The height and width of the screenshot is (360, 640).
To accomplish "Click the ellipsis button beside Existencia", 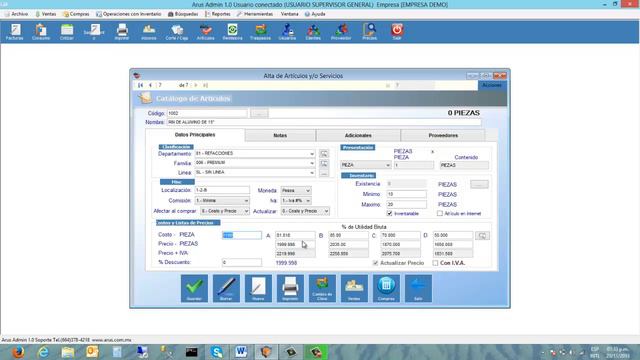I will tap(479, 184).
